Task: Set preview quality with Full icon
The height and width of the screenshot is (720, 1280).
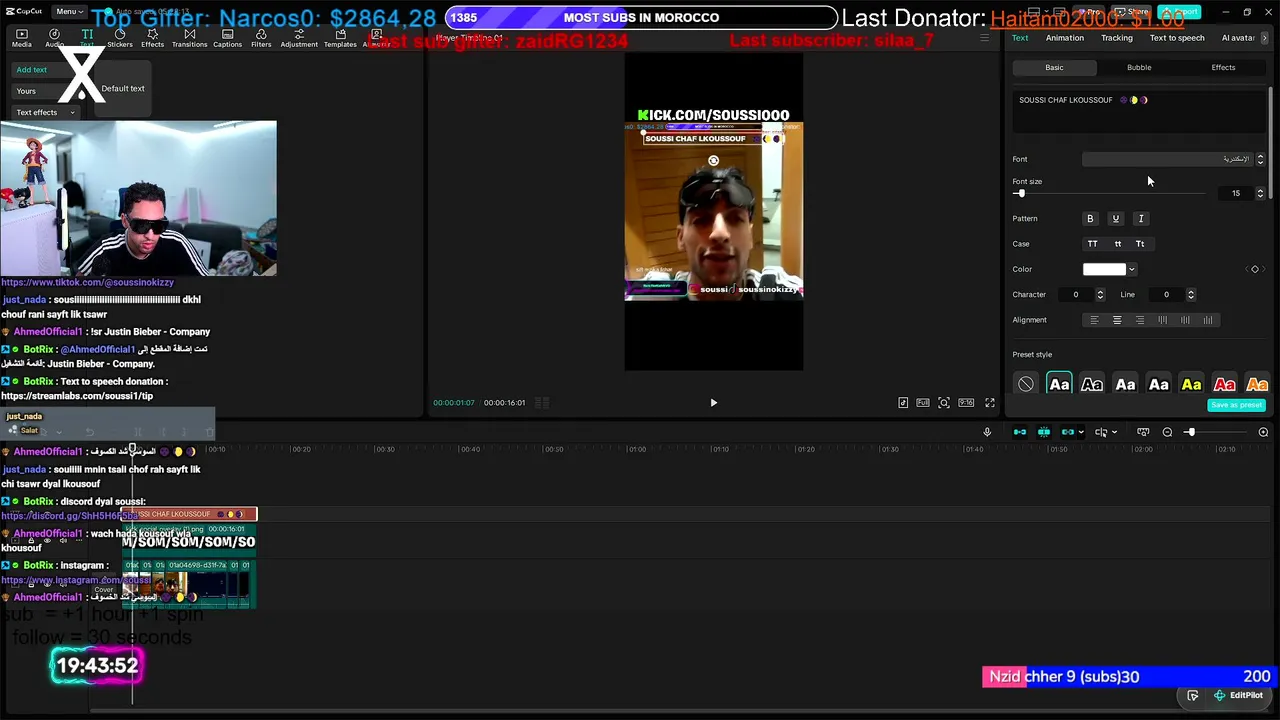Action: click(x=923, y=403)
